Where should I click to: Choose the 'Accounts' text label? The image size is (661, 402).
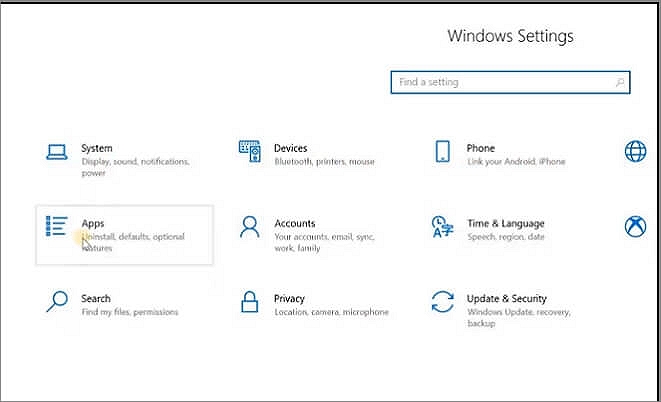pos(295,223)
